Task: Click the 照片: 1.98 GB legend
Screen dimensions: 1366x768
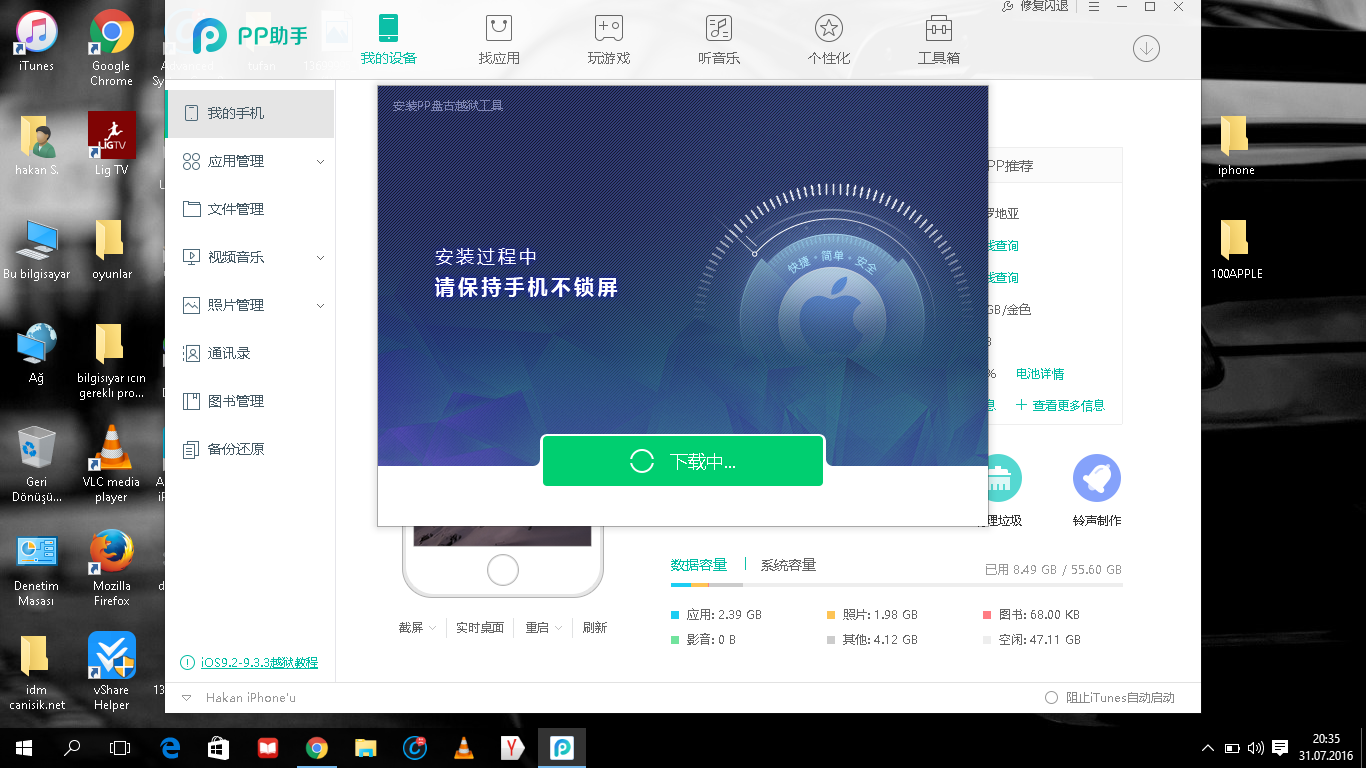Action: 872,615
